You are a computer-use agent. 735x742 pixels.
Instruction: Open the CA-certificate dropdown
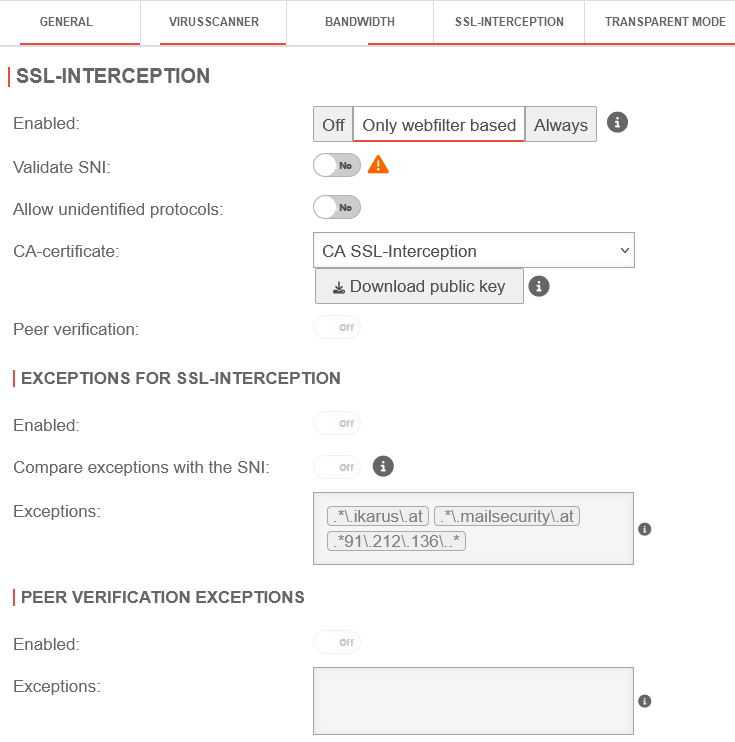pos(474,251)
